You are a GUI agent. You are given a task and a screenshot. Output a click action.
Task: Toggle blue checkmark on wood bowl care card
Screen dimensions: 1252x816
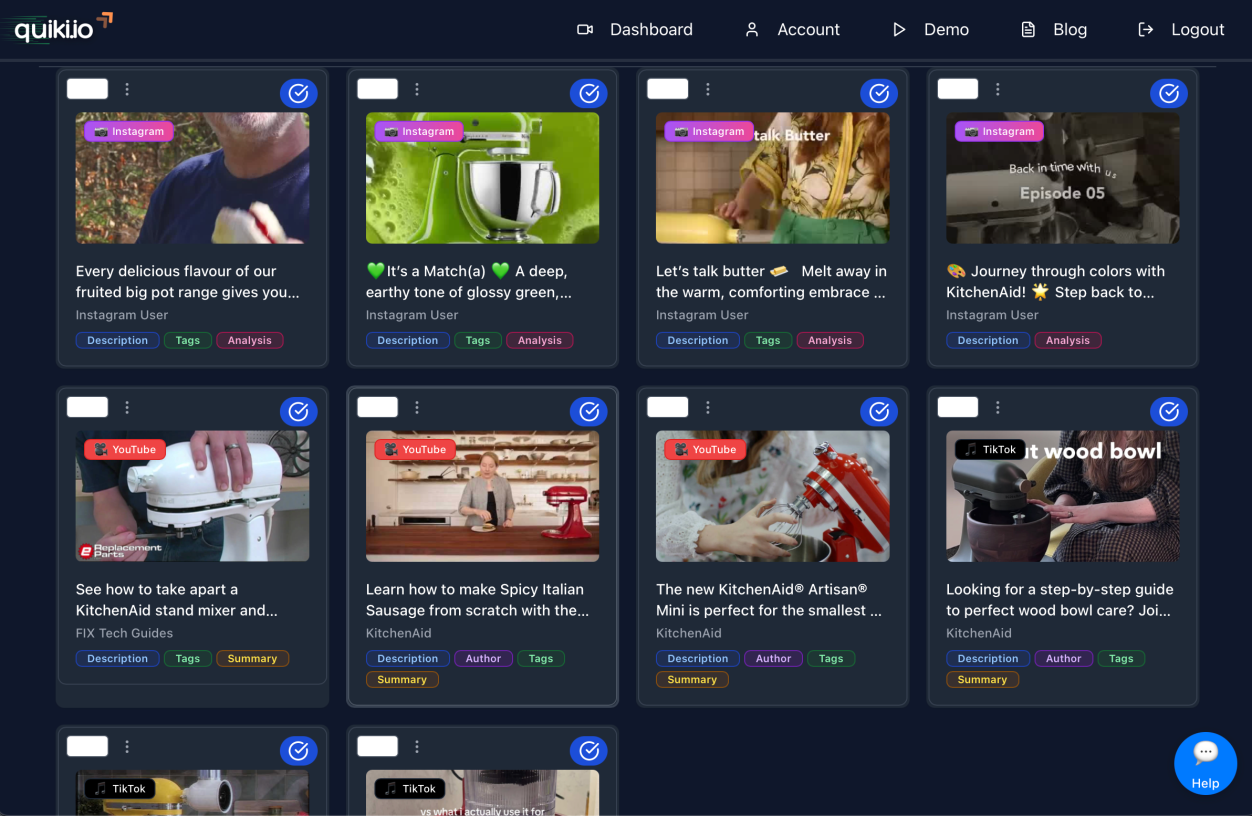point(1169,411)
